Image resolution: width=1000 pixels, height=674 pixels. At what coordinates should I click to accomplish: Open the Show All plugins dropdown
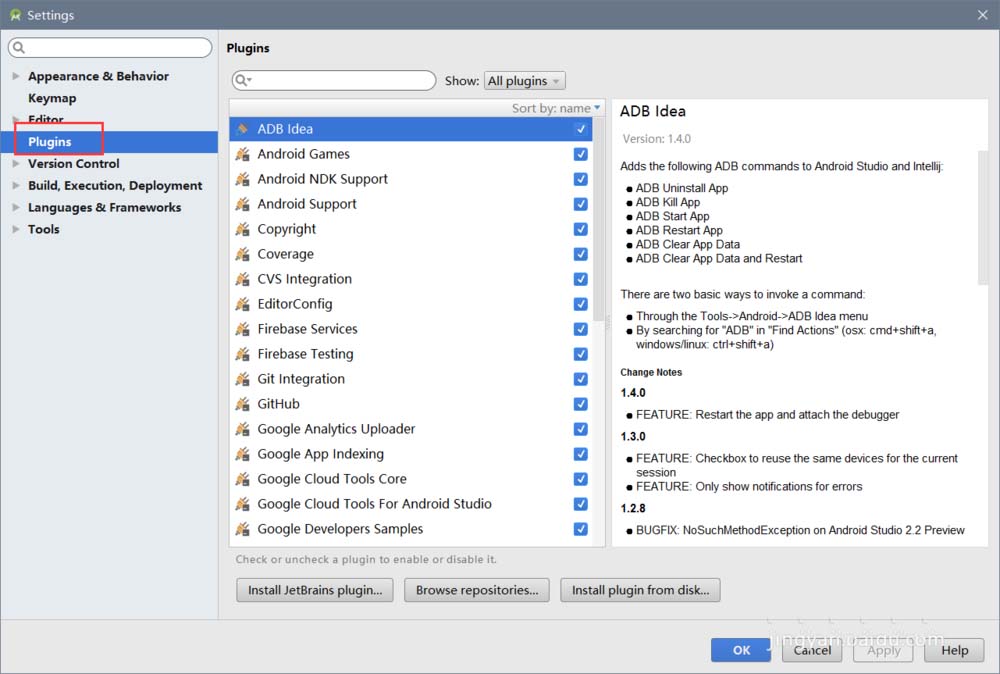coord(525,81)
